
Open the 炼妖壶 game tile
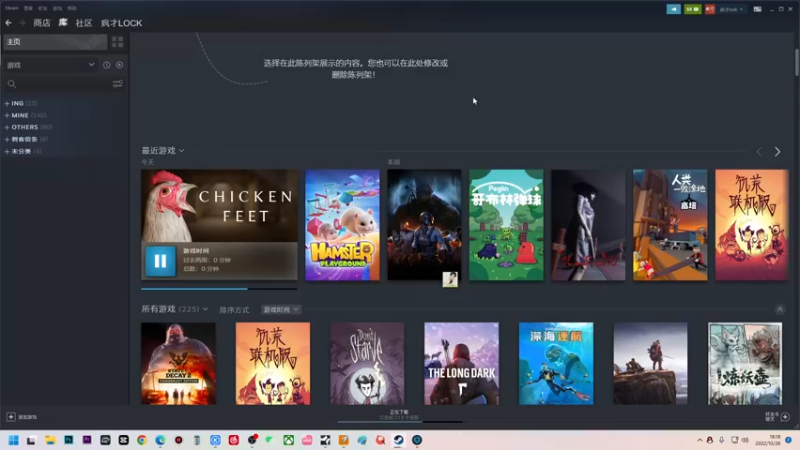745,363
